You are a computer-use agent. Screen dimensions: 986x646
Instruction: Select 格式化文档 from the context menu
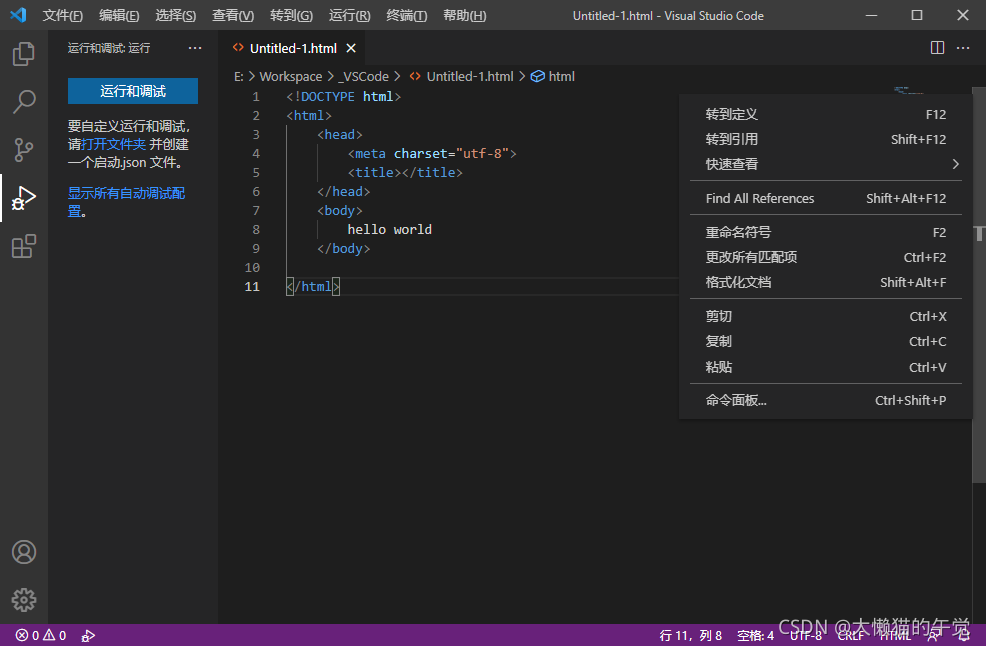tap(740, 282)
